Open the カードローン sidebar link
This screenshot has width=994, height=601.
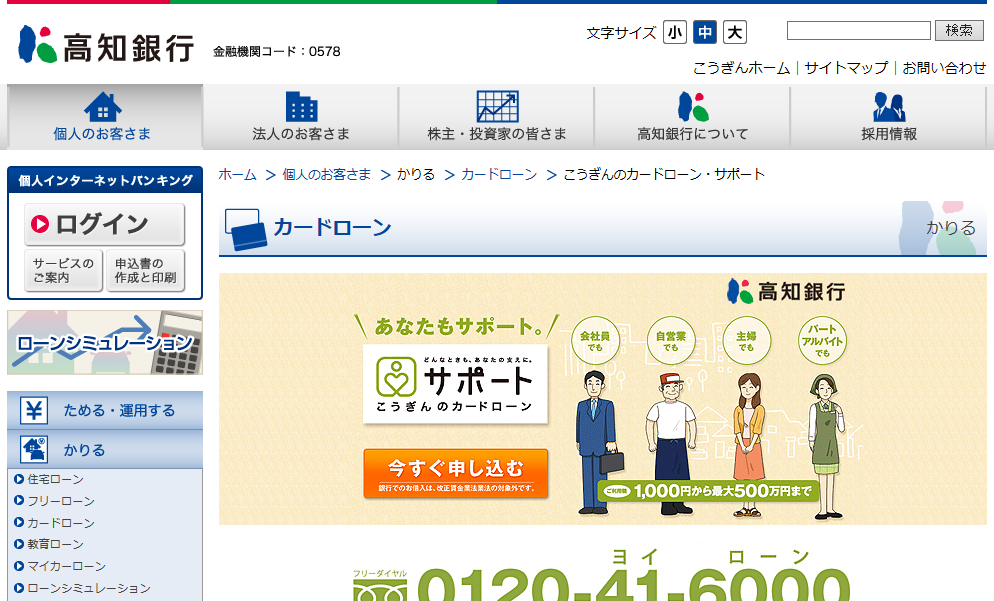click(61, 522)
